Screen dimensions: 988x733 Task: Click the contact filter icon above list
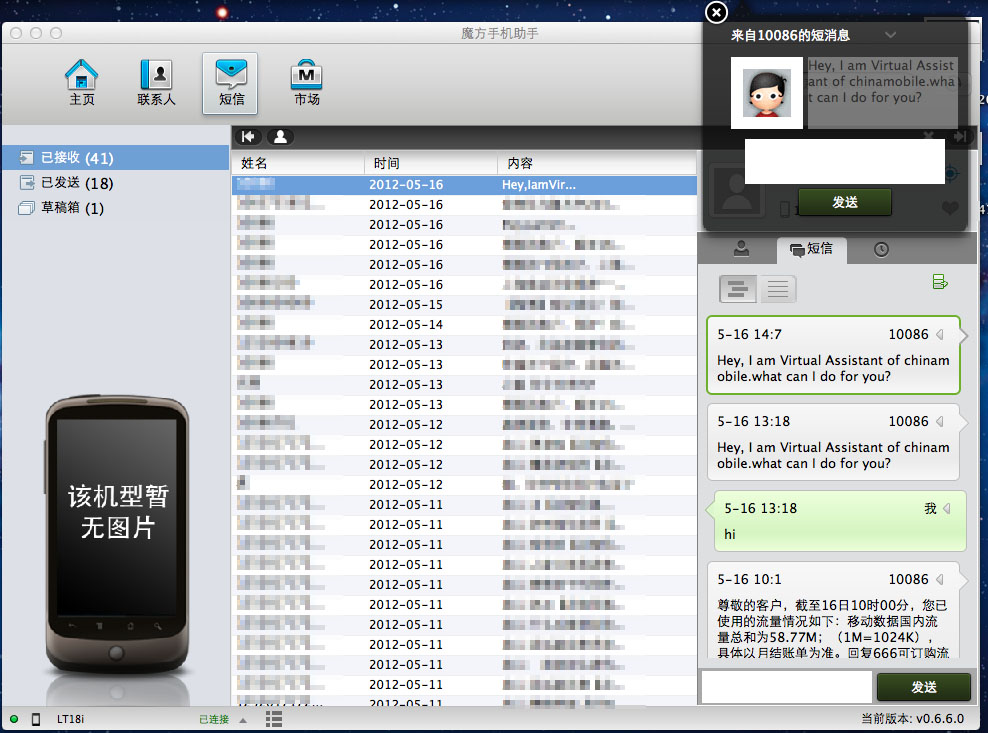point(280,137)
